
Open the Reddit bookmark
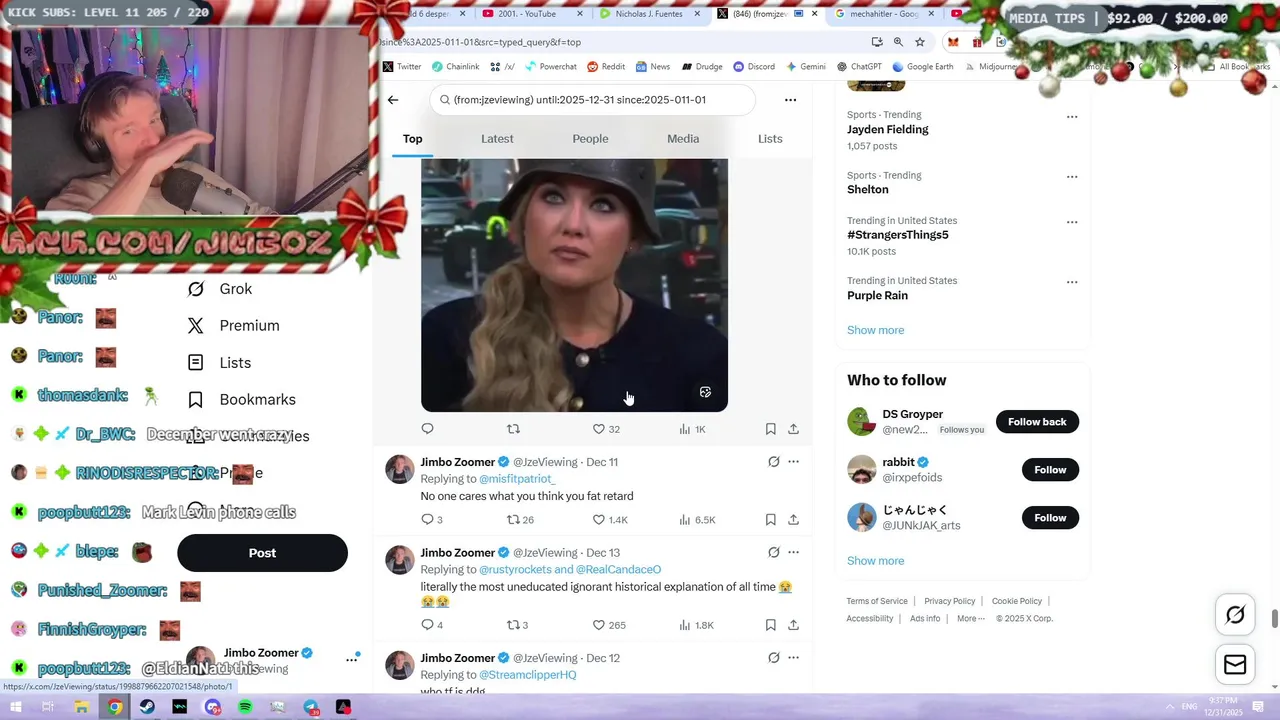point(606,67)
